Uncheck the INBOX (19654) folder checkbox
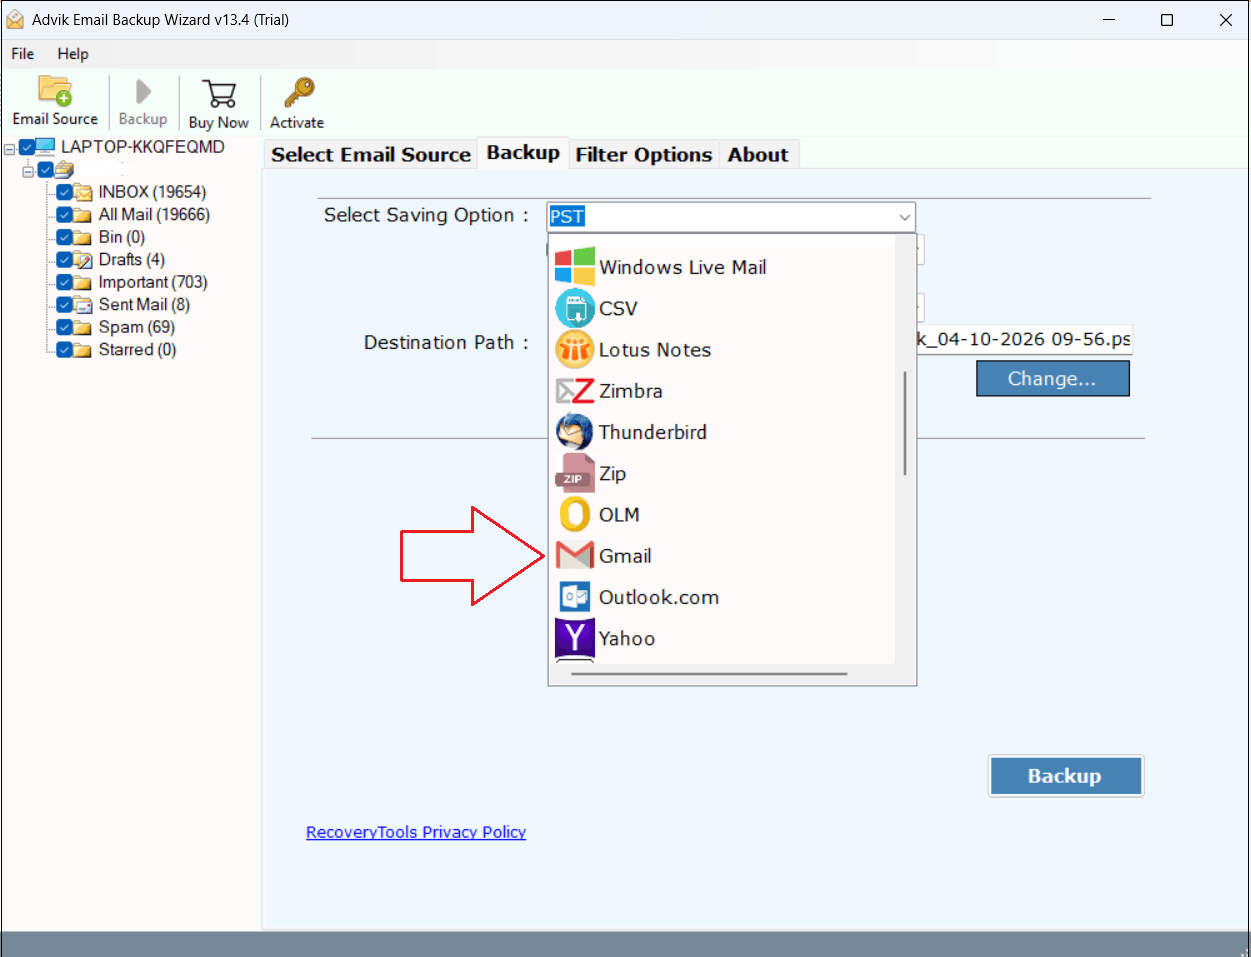Viewport: 1251px width, 957px height. [64, 192]
